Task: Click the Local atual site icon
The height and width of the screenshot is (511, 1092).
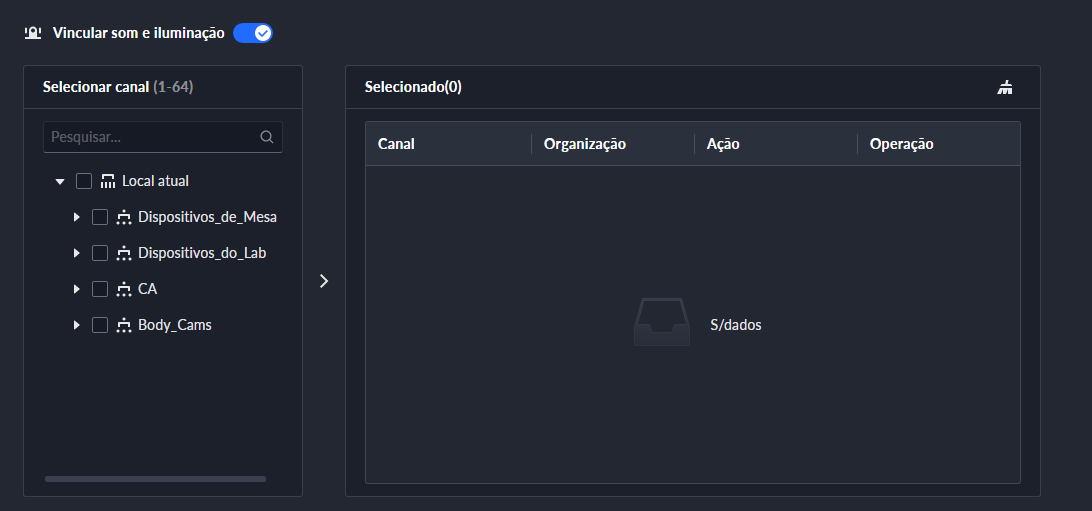Action: coord(108,181)
